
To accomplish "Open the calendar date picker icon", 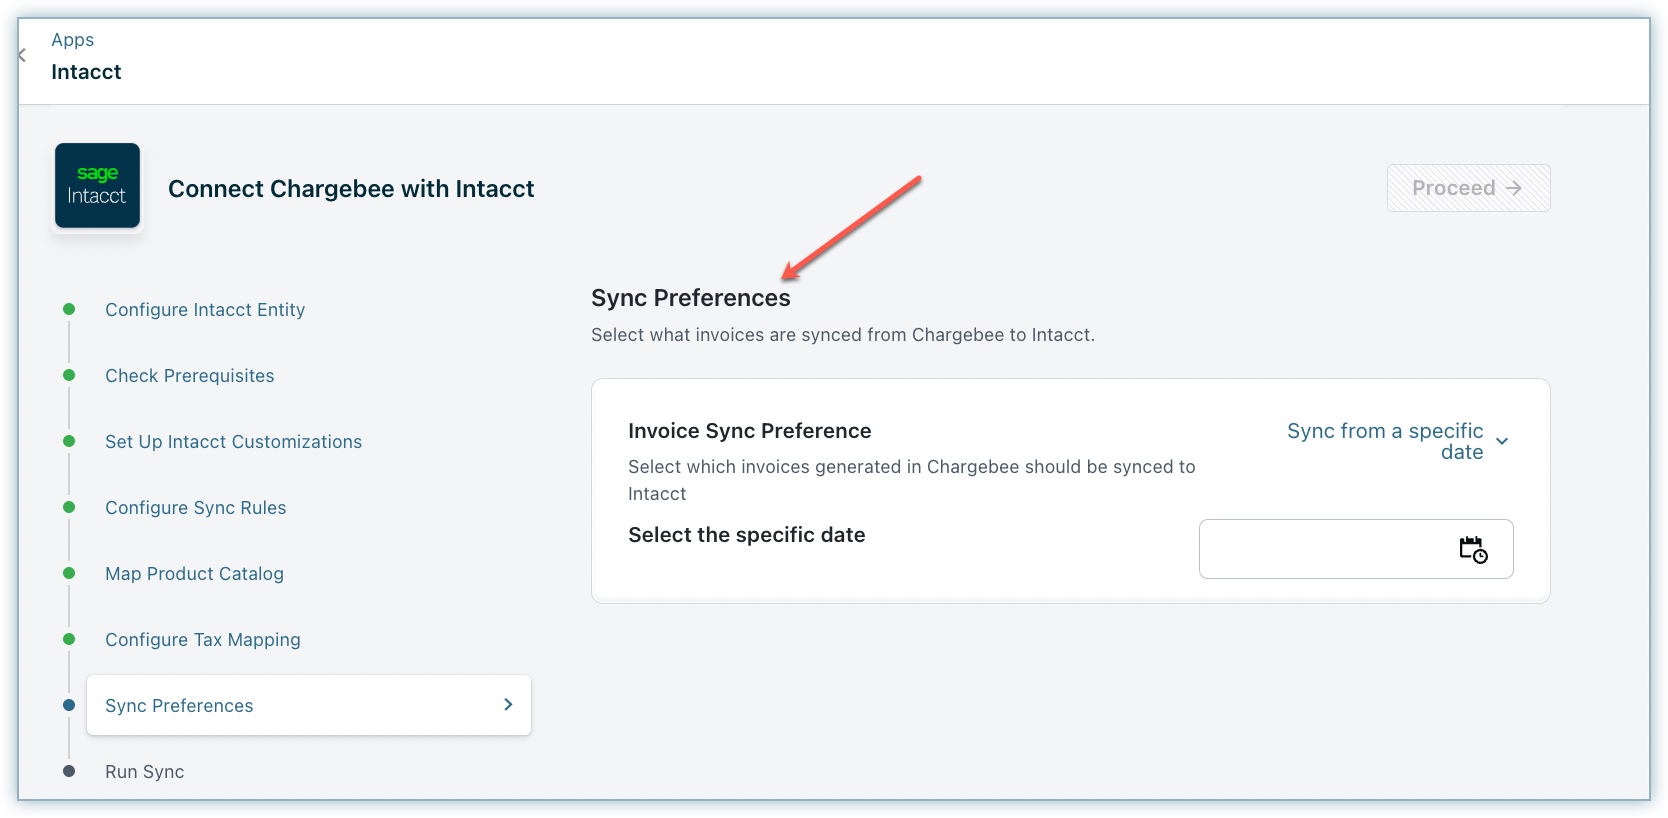I will (x=1472, y=549).
